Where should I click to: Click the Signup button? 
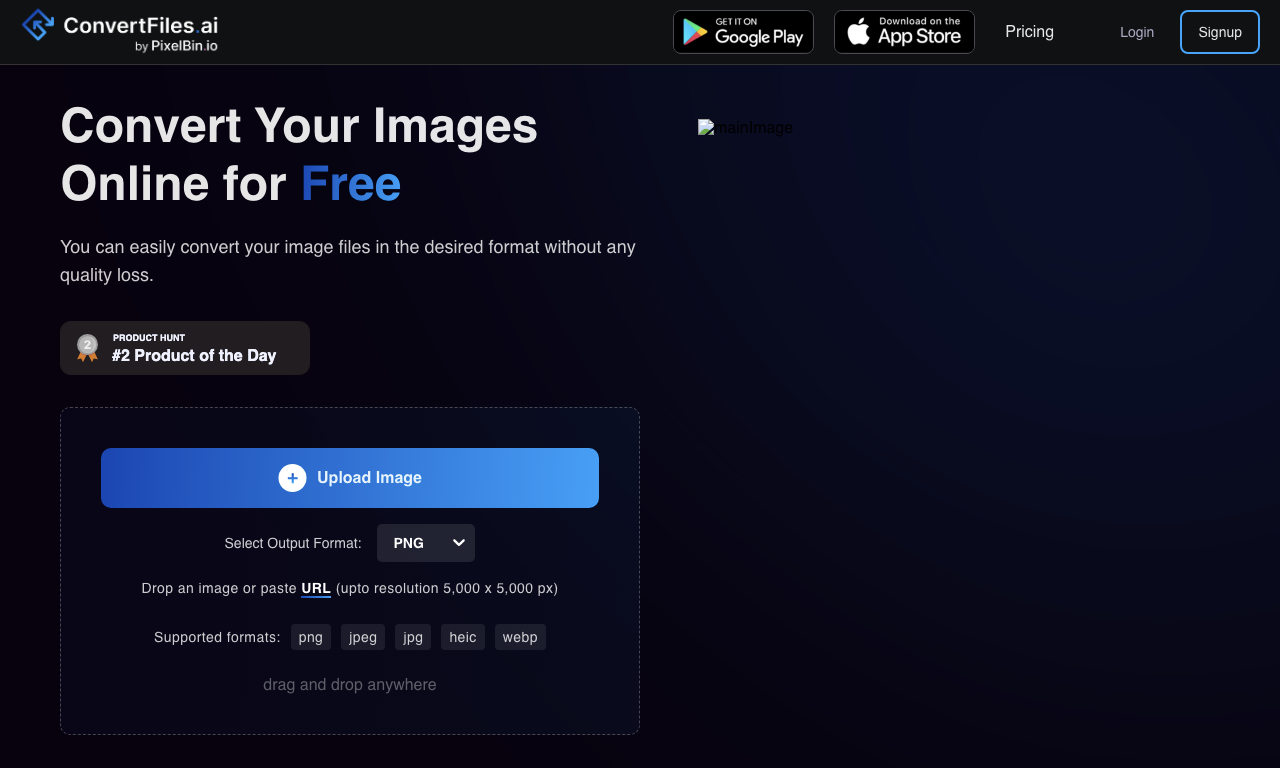pos(1220,32)
